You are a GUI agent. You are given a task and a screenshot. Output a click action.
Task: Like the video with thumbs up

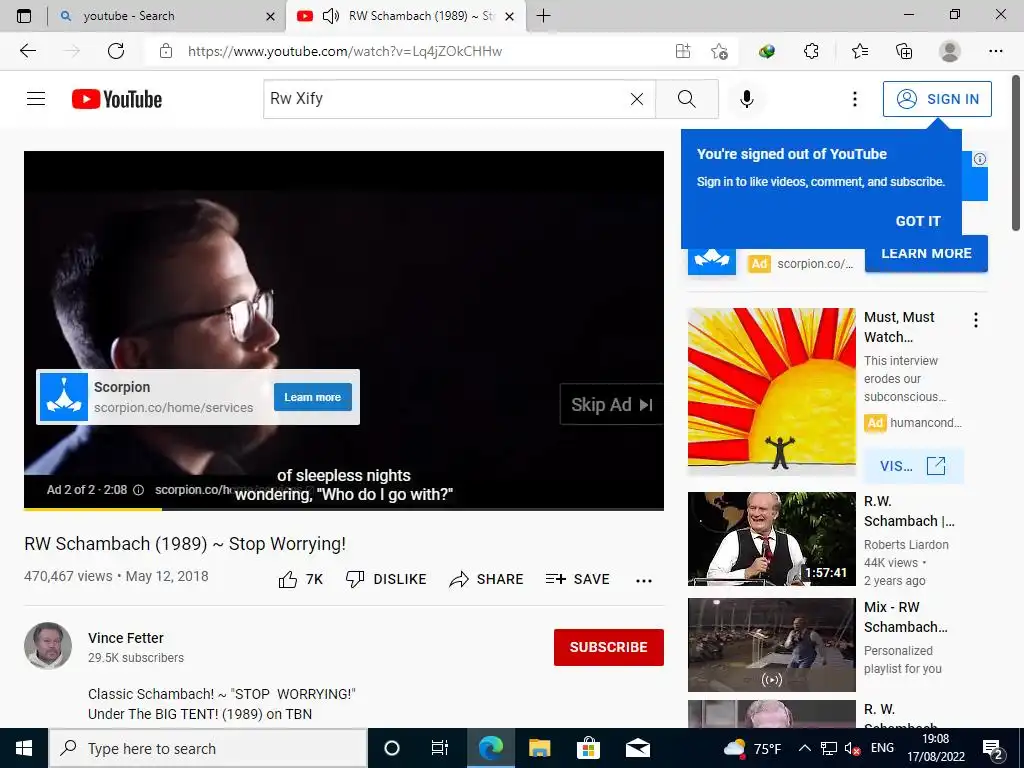[x=300, y=579]
